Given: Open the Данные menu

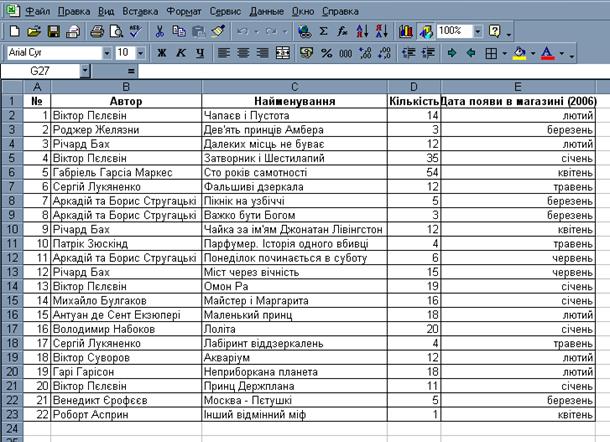Looking at the screenshot, I should [266, 12].
